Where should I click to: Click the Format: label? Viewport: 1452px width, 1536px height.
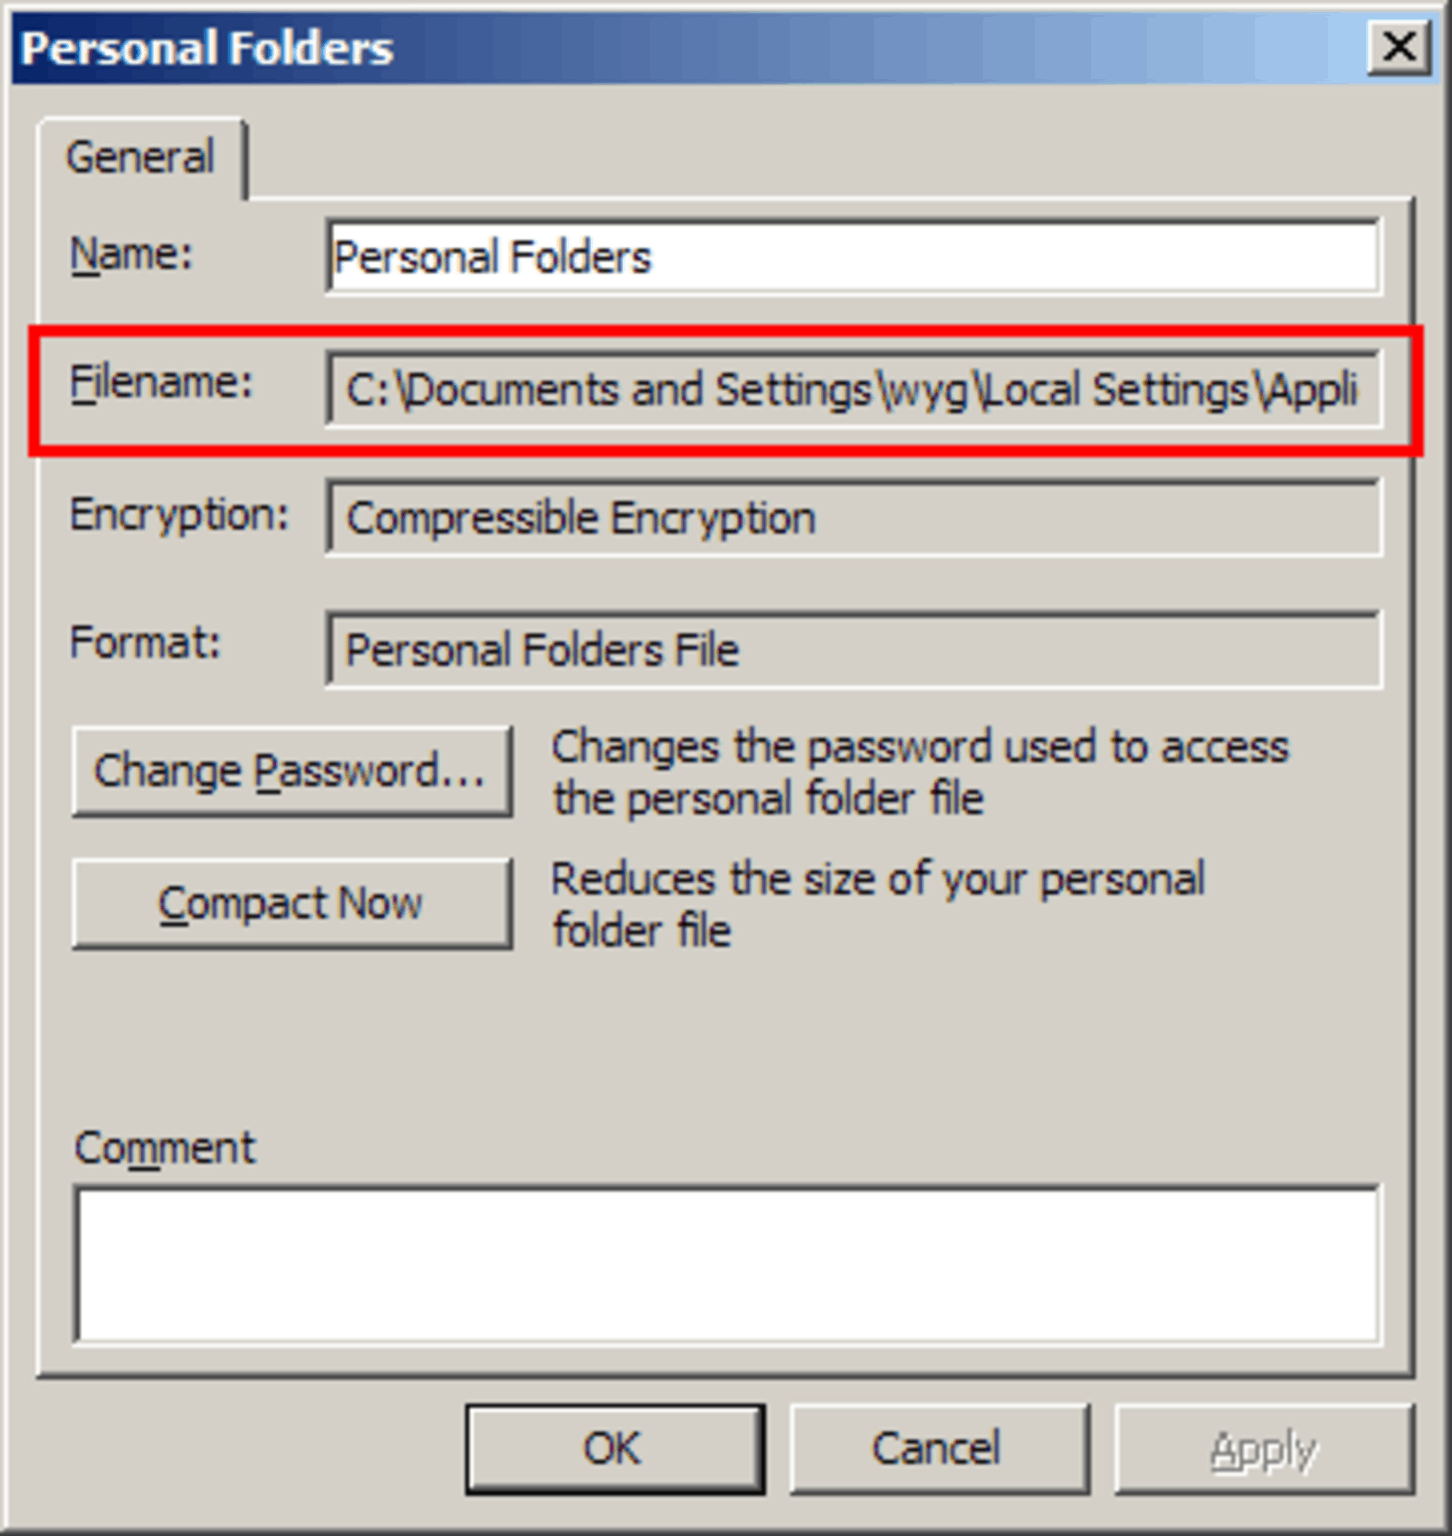tap(144, 642)
